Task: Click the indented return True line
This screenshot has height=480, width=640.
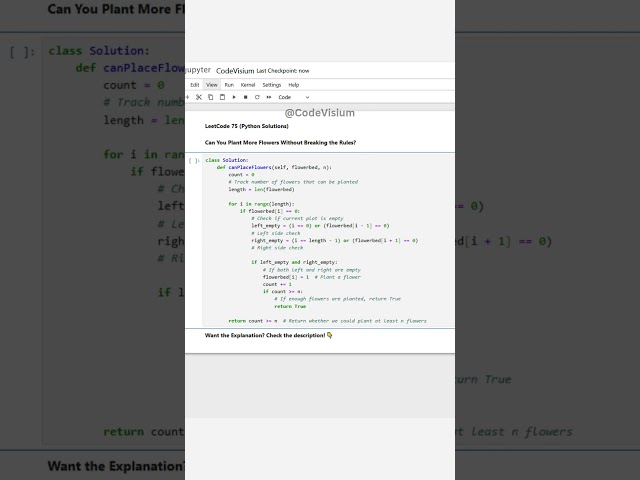Action: [x=290, y=306]
